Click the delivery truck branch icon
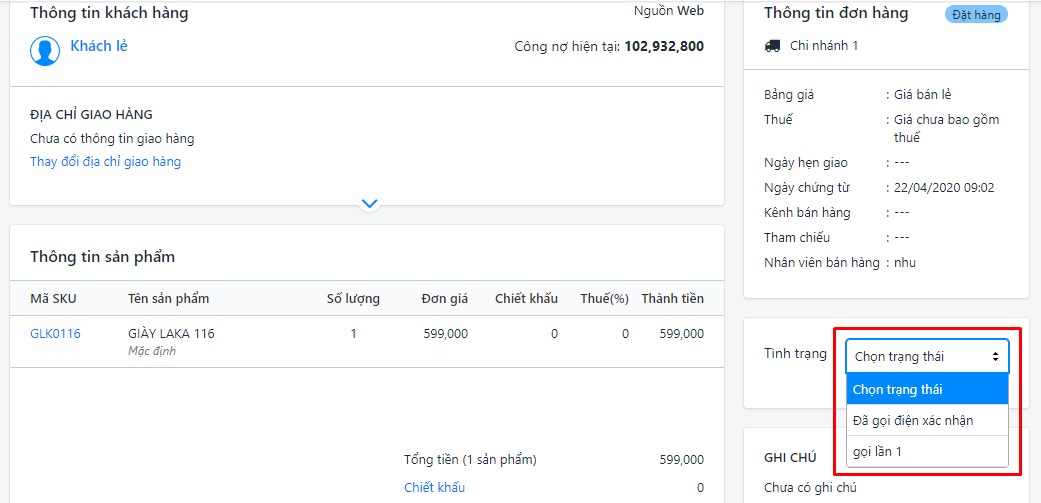The height and width of the screenshot is (503, 1041). click(772, 46)
